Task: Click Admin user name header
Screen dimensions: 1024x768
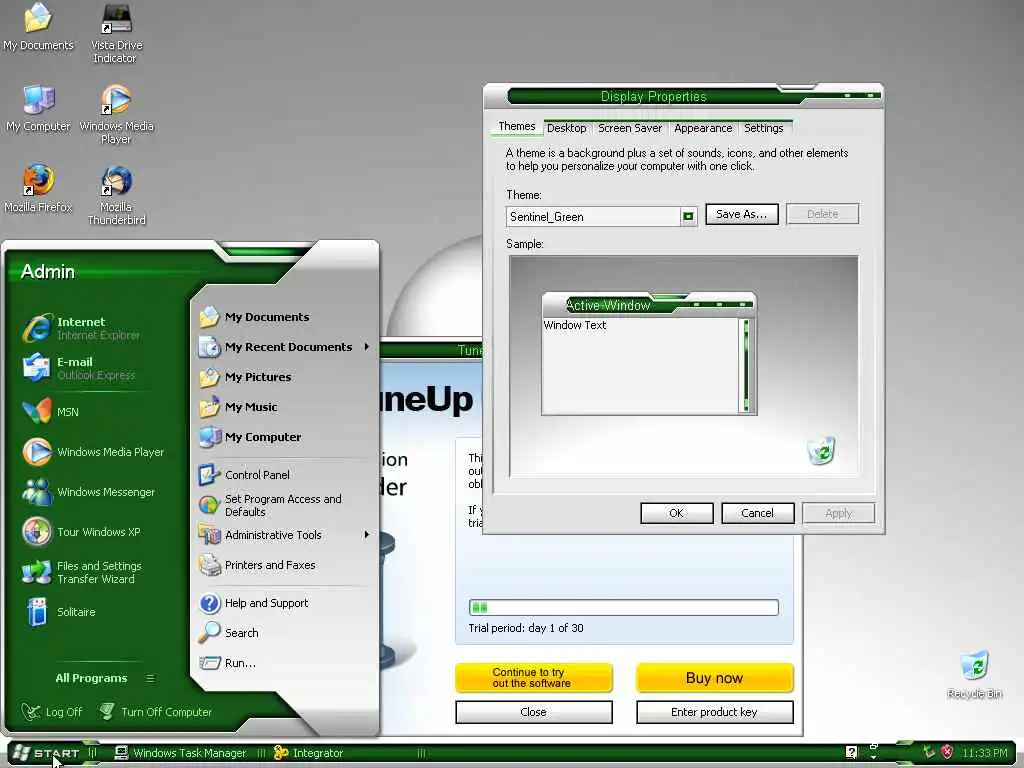Action: pos(48,272)
